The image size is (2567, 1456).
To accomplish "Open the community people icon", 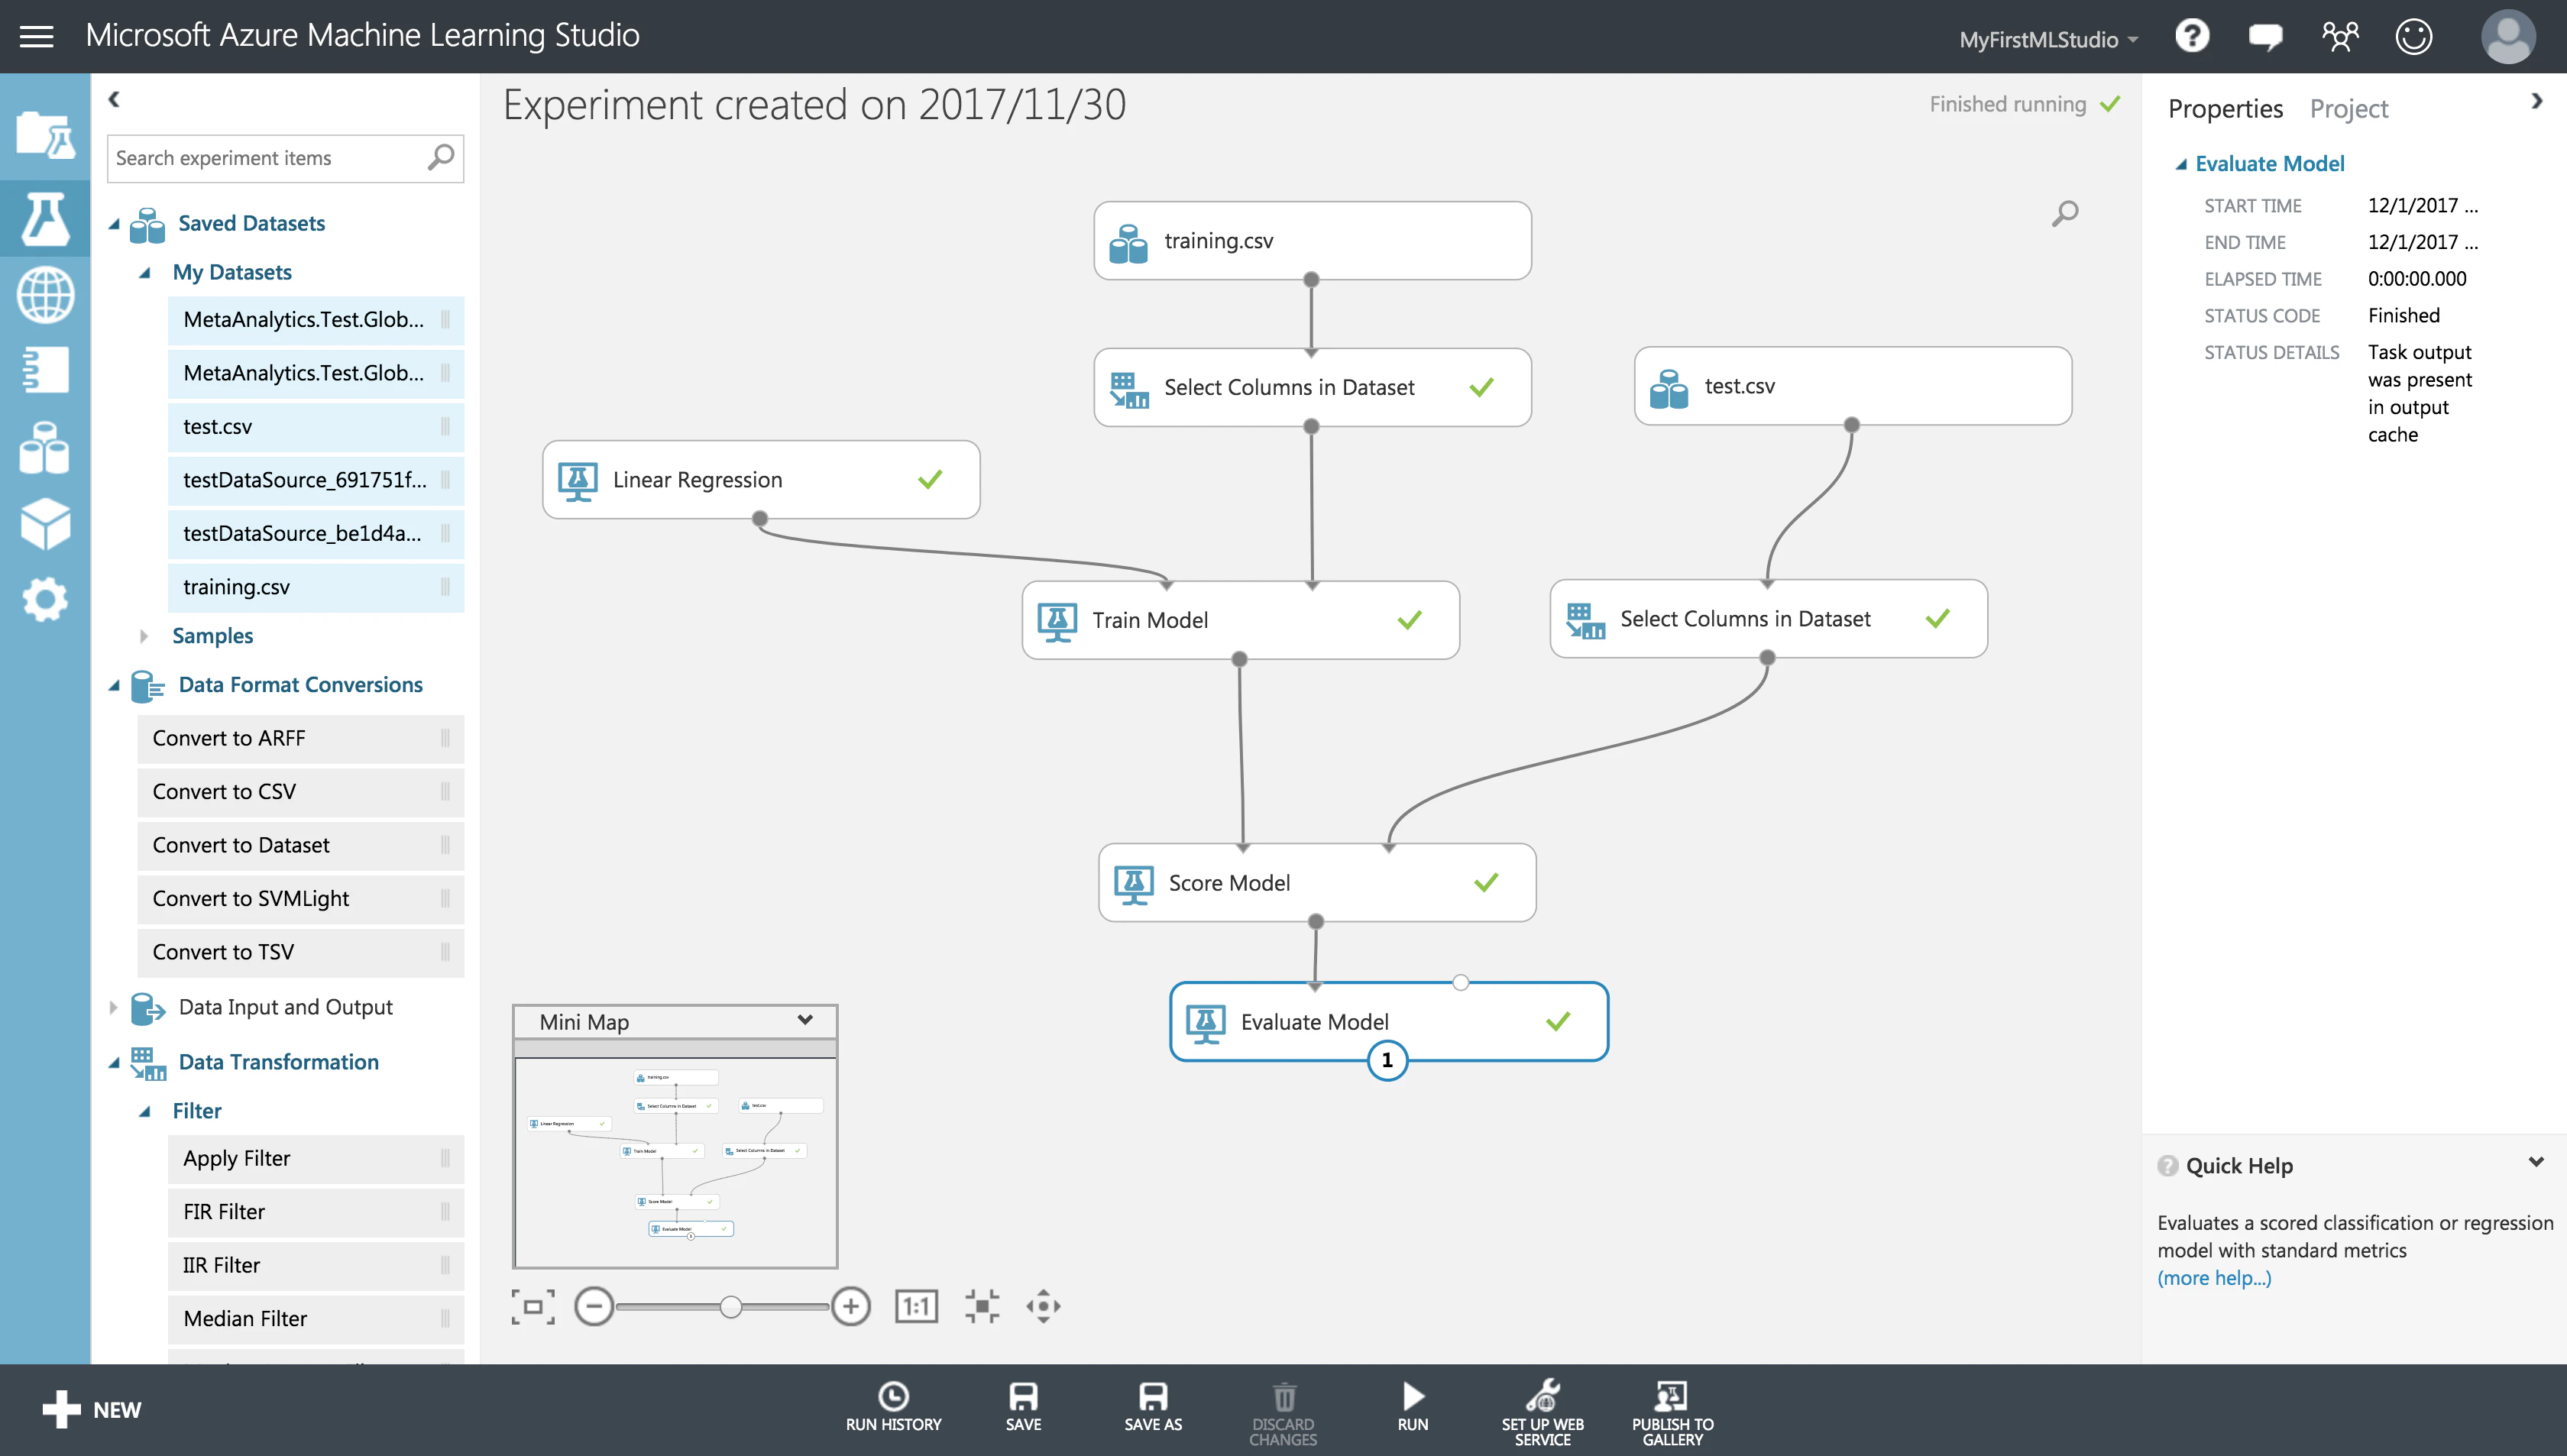I will [x=2340, y=37].
